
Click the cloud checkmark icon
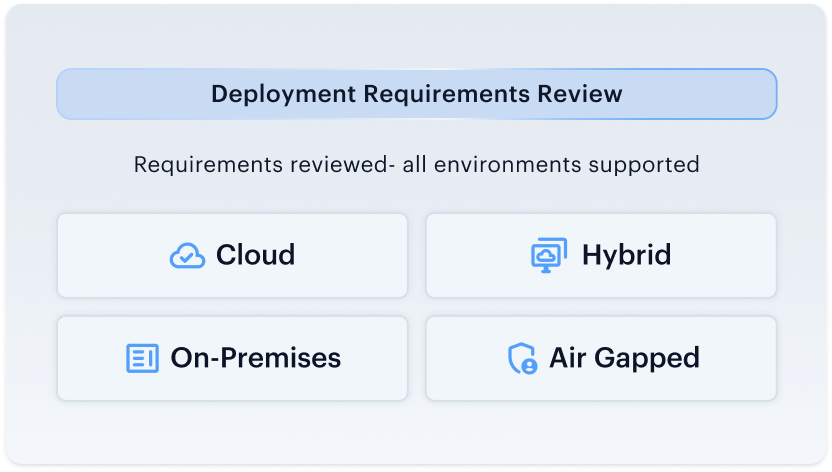pyautogui.click(x=187, y=256)
